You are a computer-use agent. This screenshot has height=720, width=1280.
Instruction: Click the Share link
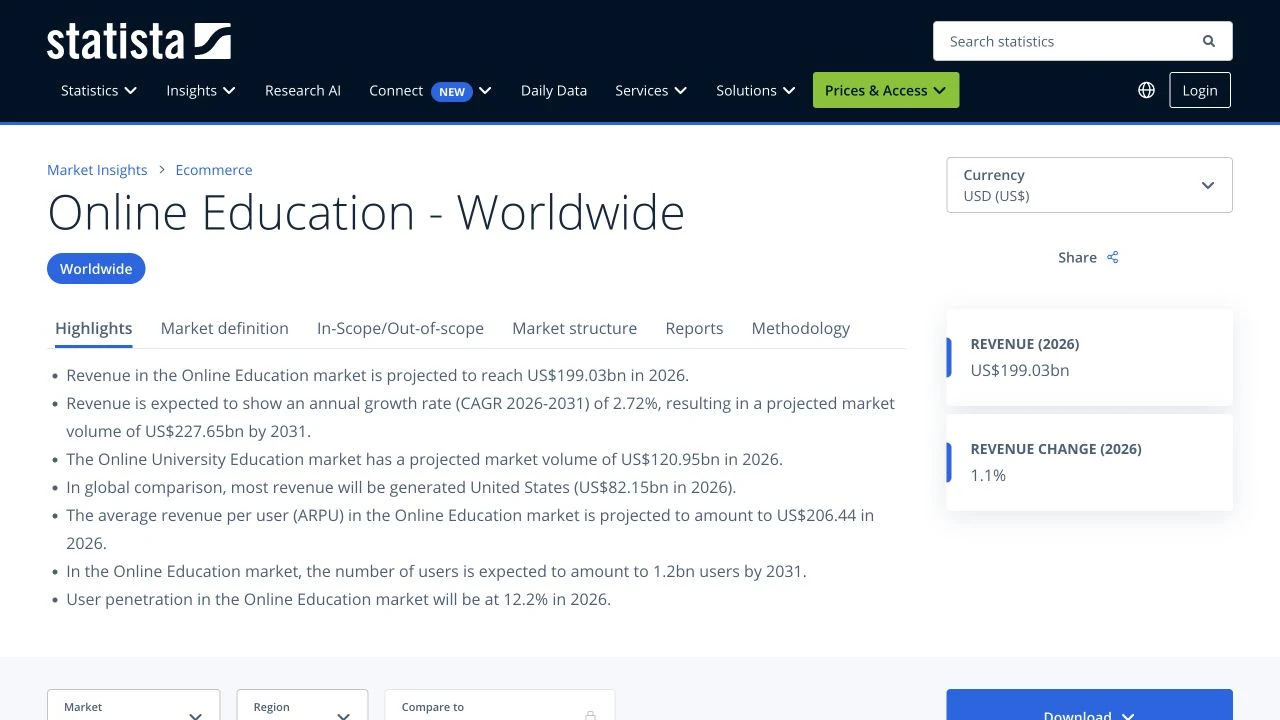point(1088,257)
